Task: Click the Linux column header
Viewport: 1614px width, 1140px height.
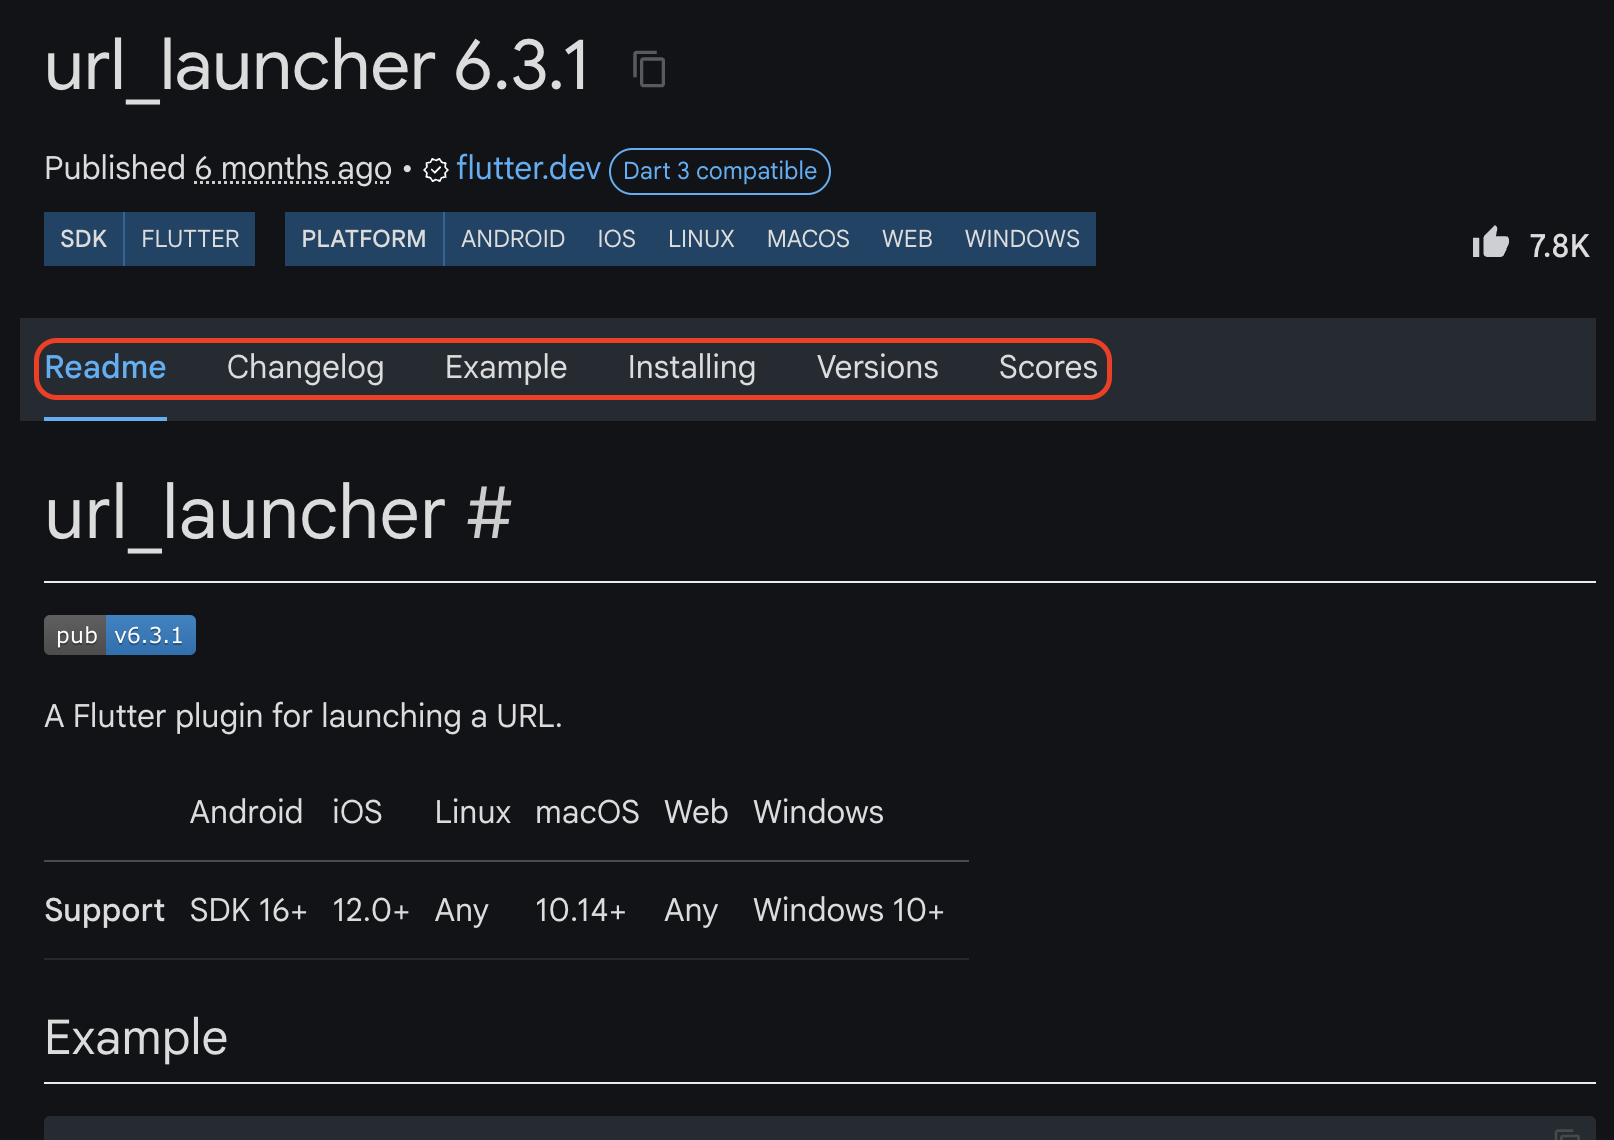Action: click(x=473, y=812)
